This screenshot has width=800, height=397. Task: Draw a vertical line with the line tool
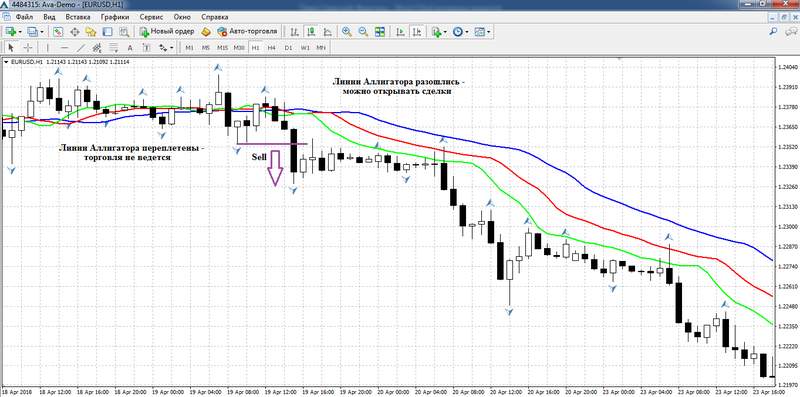(47, 47)
